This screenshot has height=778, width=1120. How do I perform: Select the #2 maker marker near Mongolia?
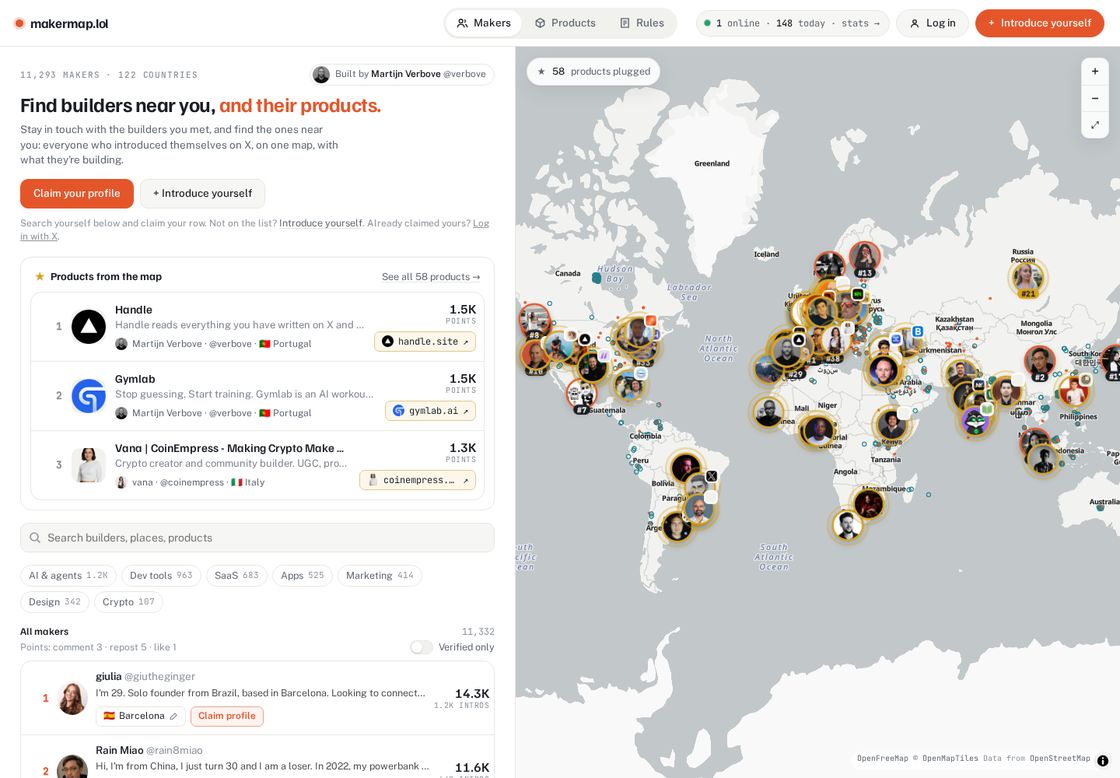tap(1039, 361)
